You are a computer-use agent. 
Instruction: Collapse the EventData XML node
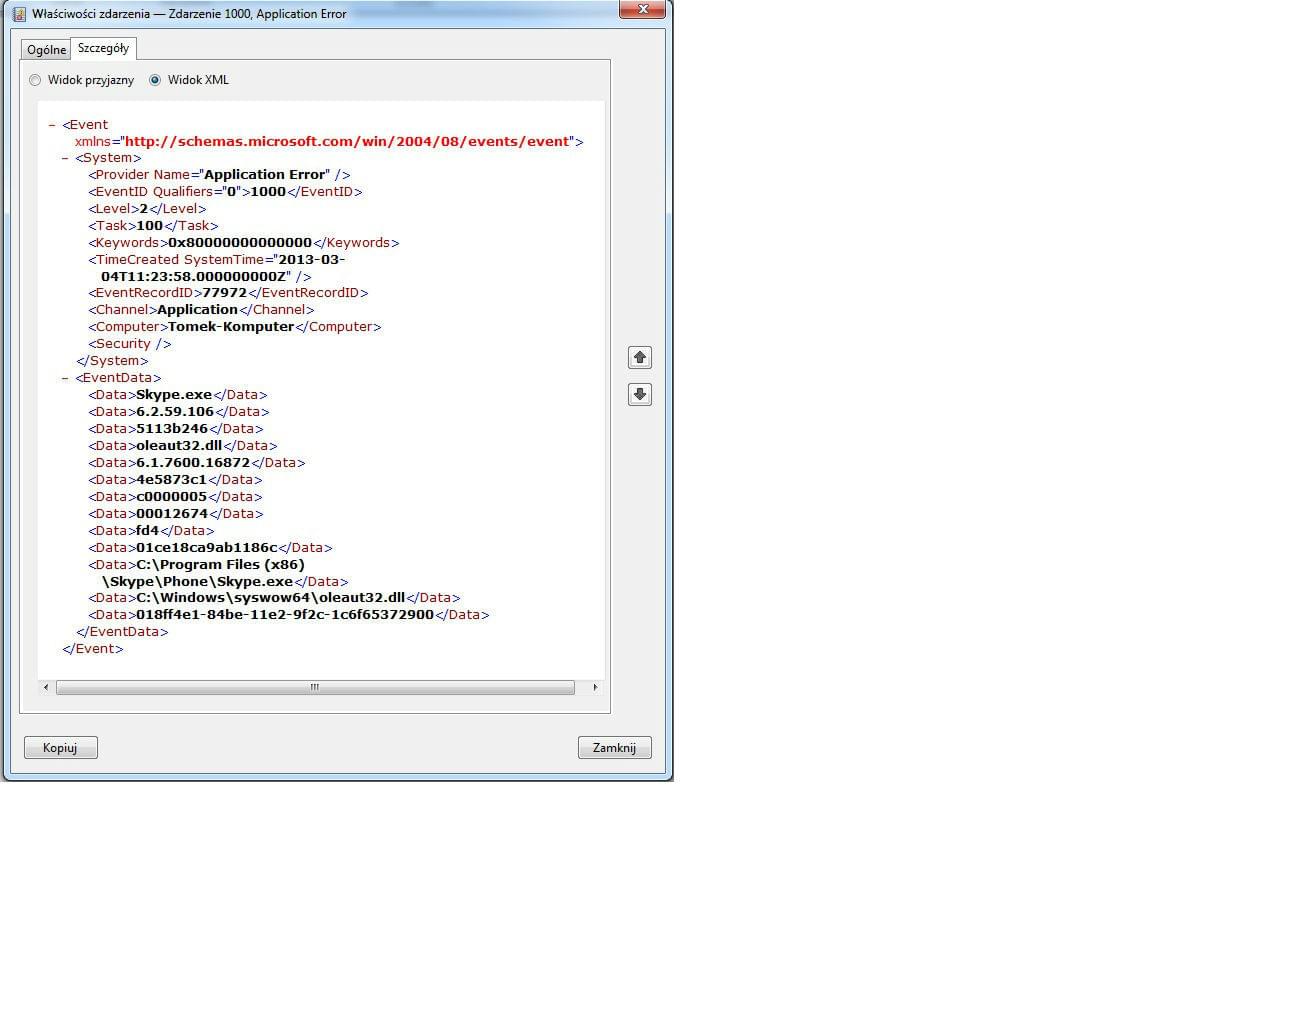(x=65, y=378)
